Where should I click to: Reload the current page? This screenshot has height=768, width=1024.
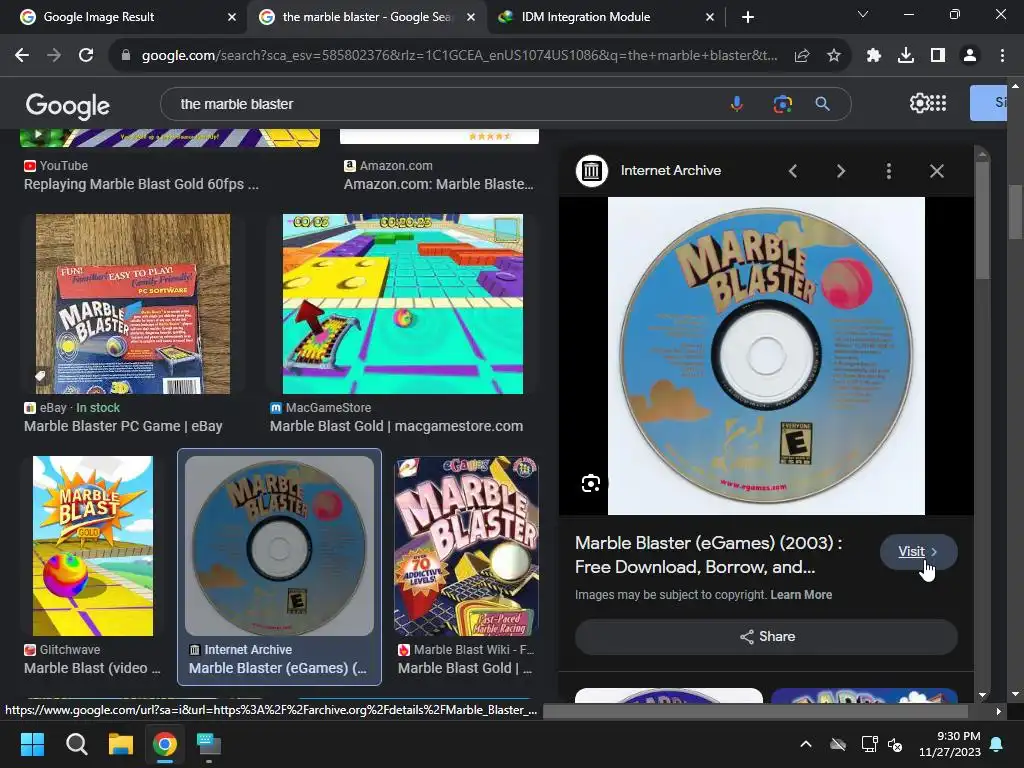[x=86, y=56]
